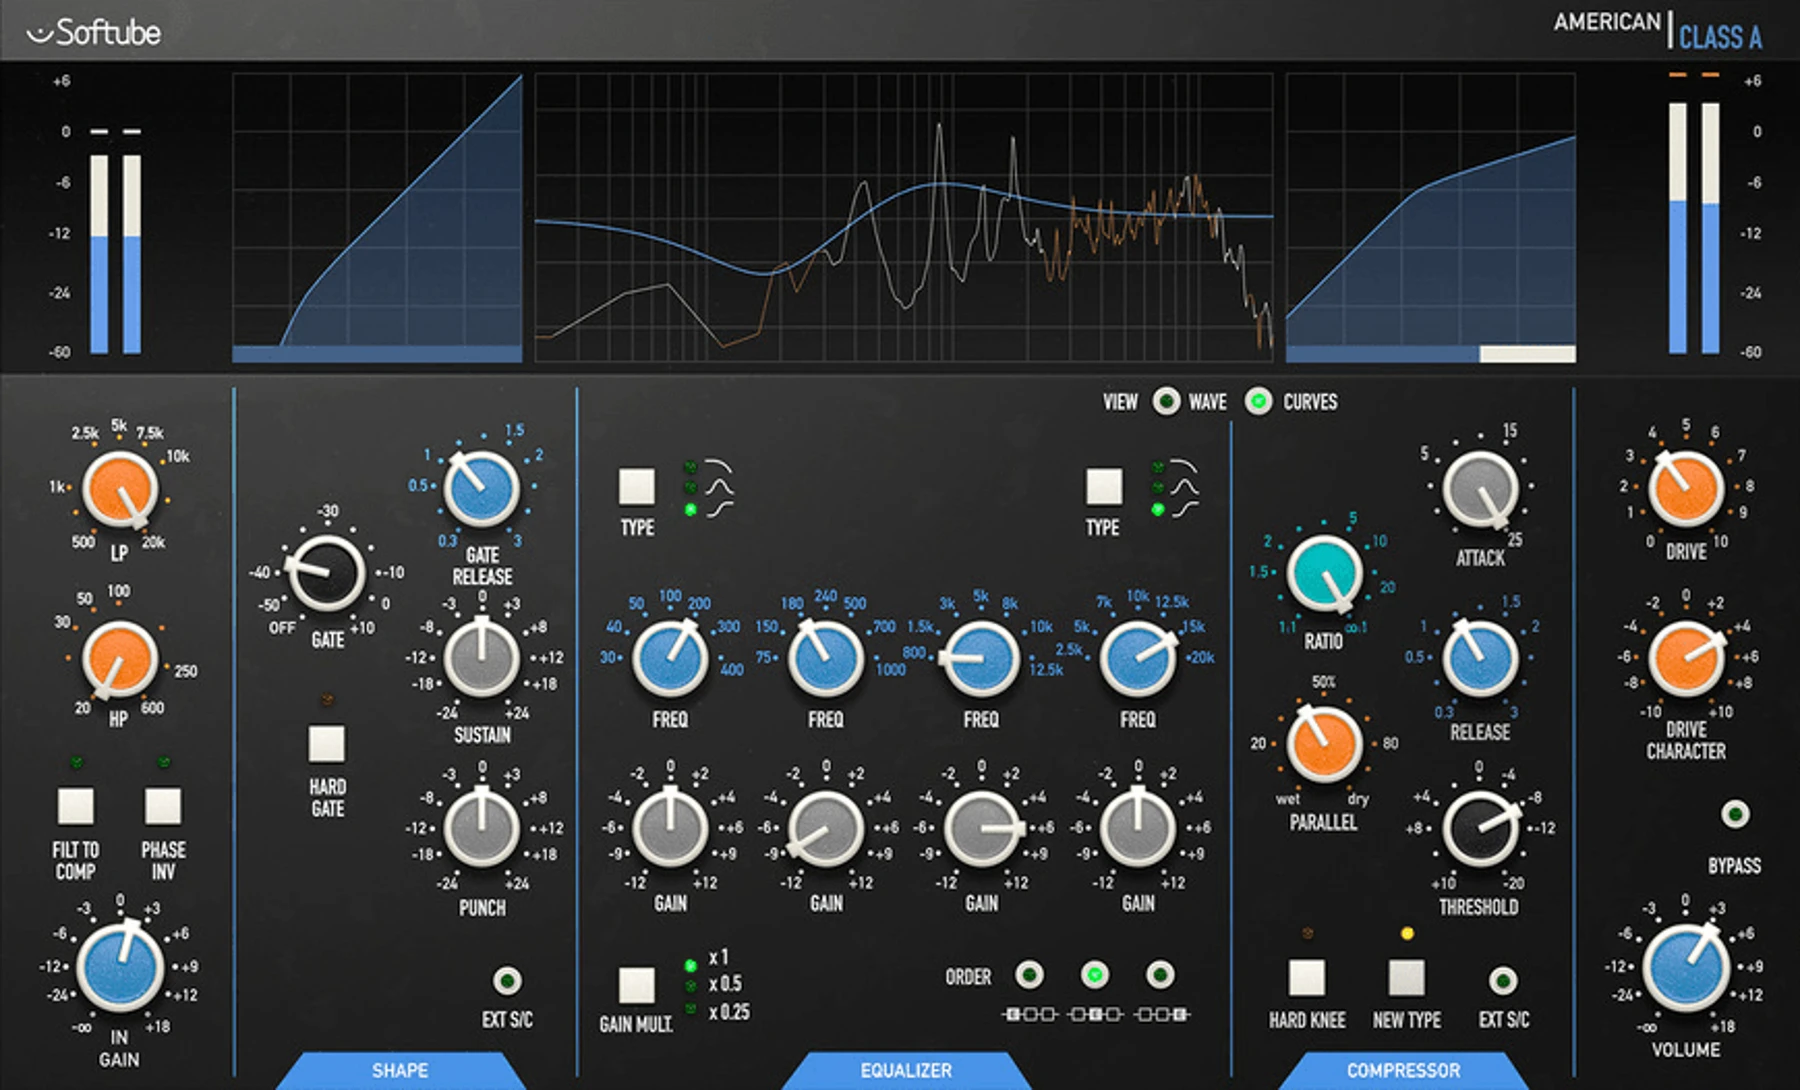Toggle the compressor NEW TYPE button
This screenshot has height=1090, width=1800.
1407,978
